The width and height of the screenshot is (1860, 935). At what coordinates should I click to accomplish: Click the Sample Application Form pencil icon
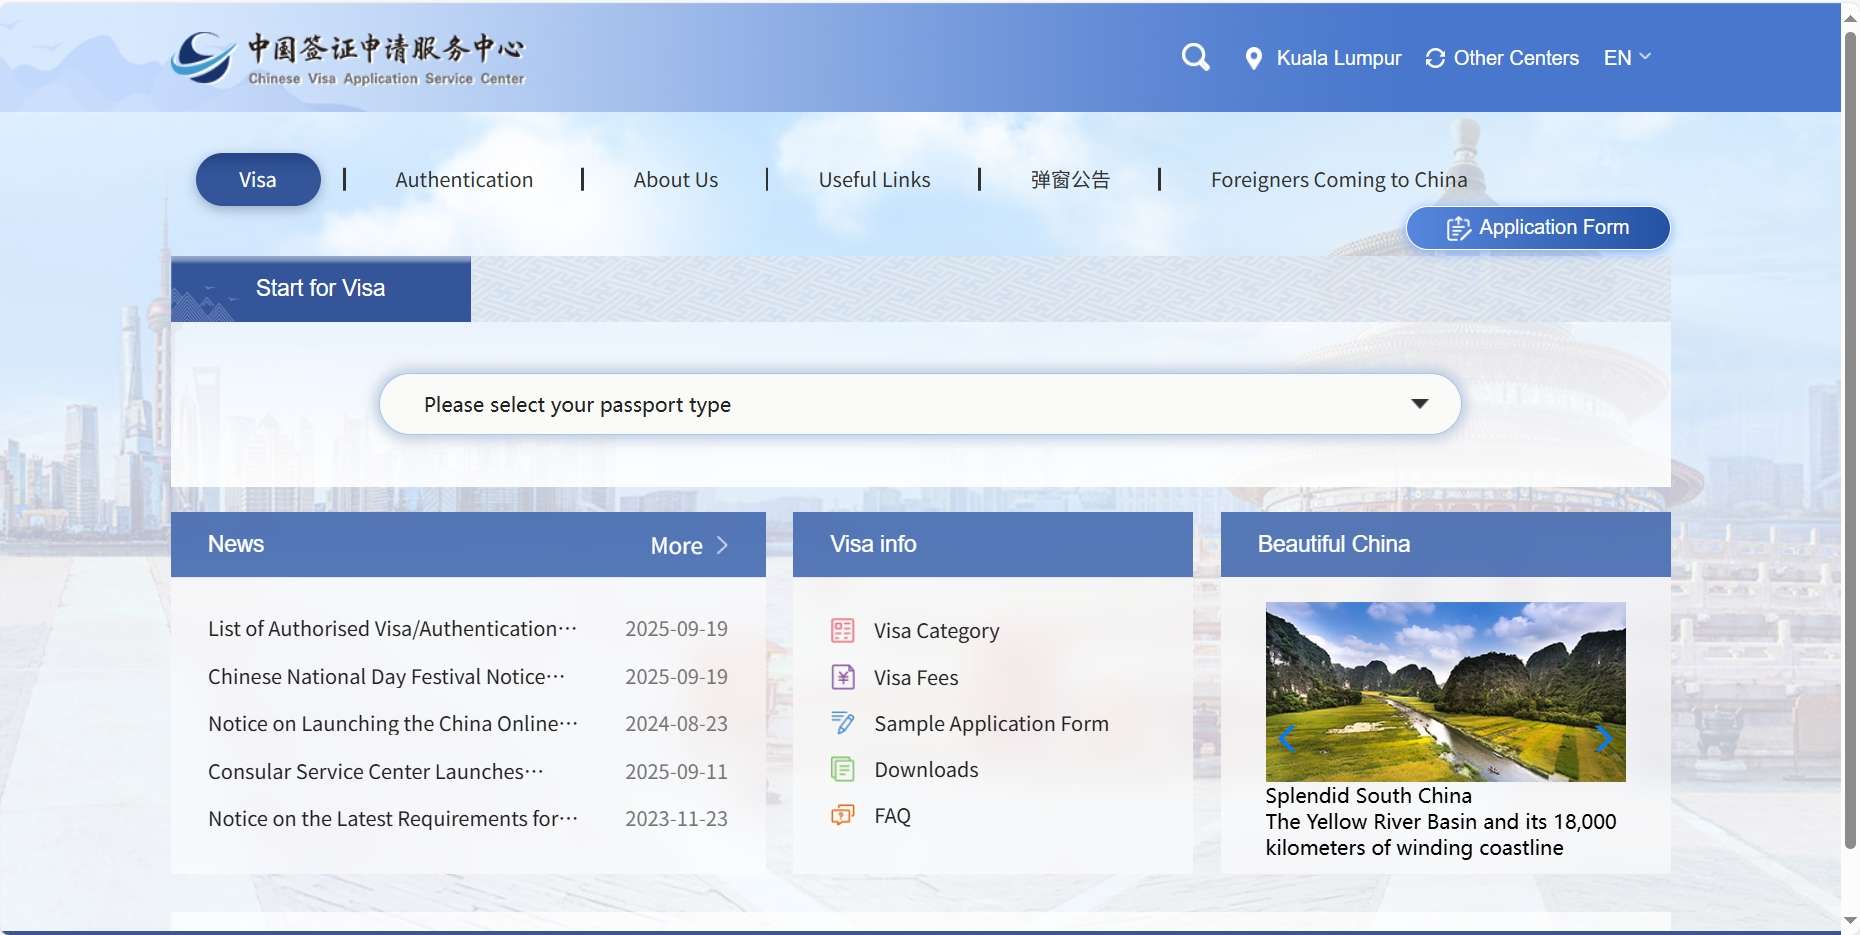[843, 723]
